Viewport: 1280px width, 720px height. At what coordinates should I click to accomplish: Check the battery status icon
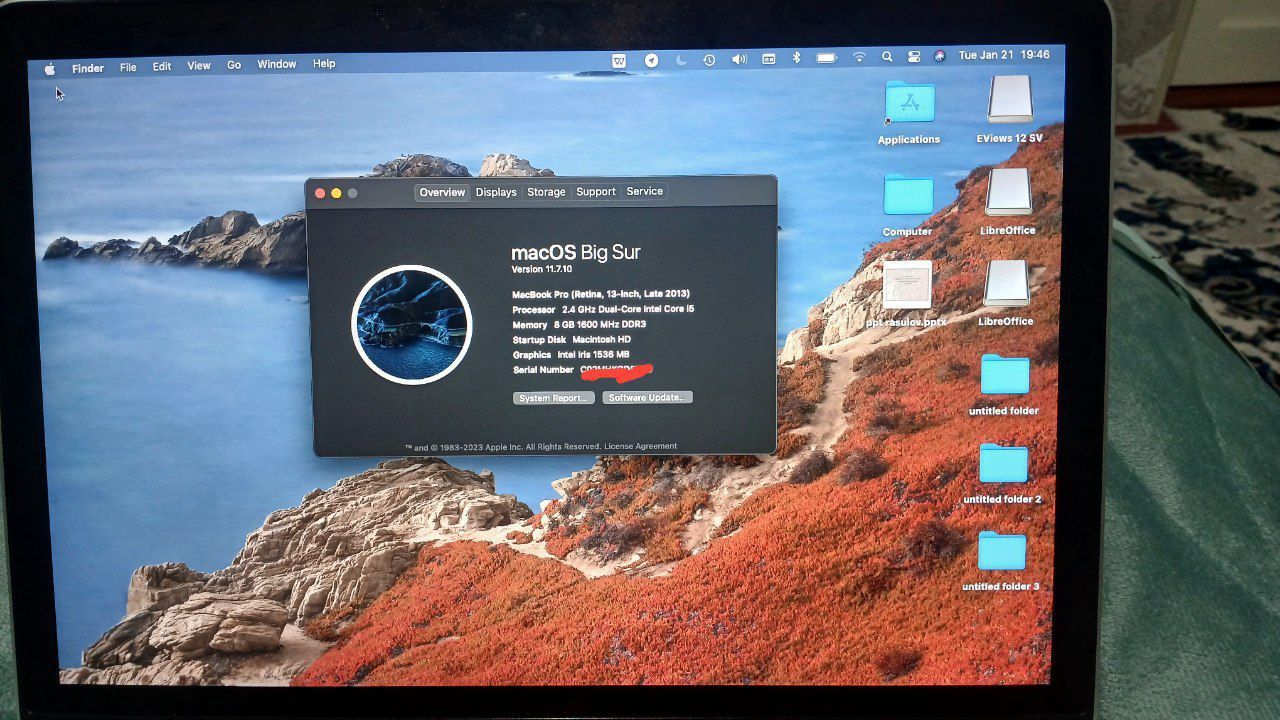[827, 58]
